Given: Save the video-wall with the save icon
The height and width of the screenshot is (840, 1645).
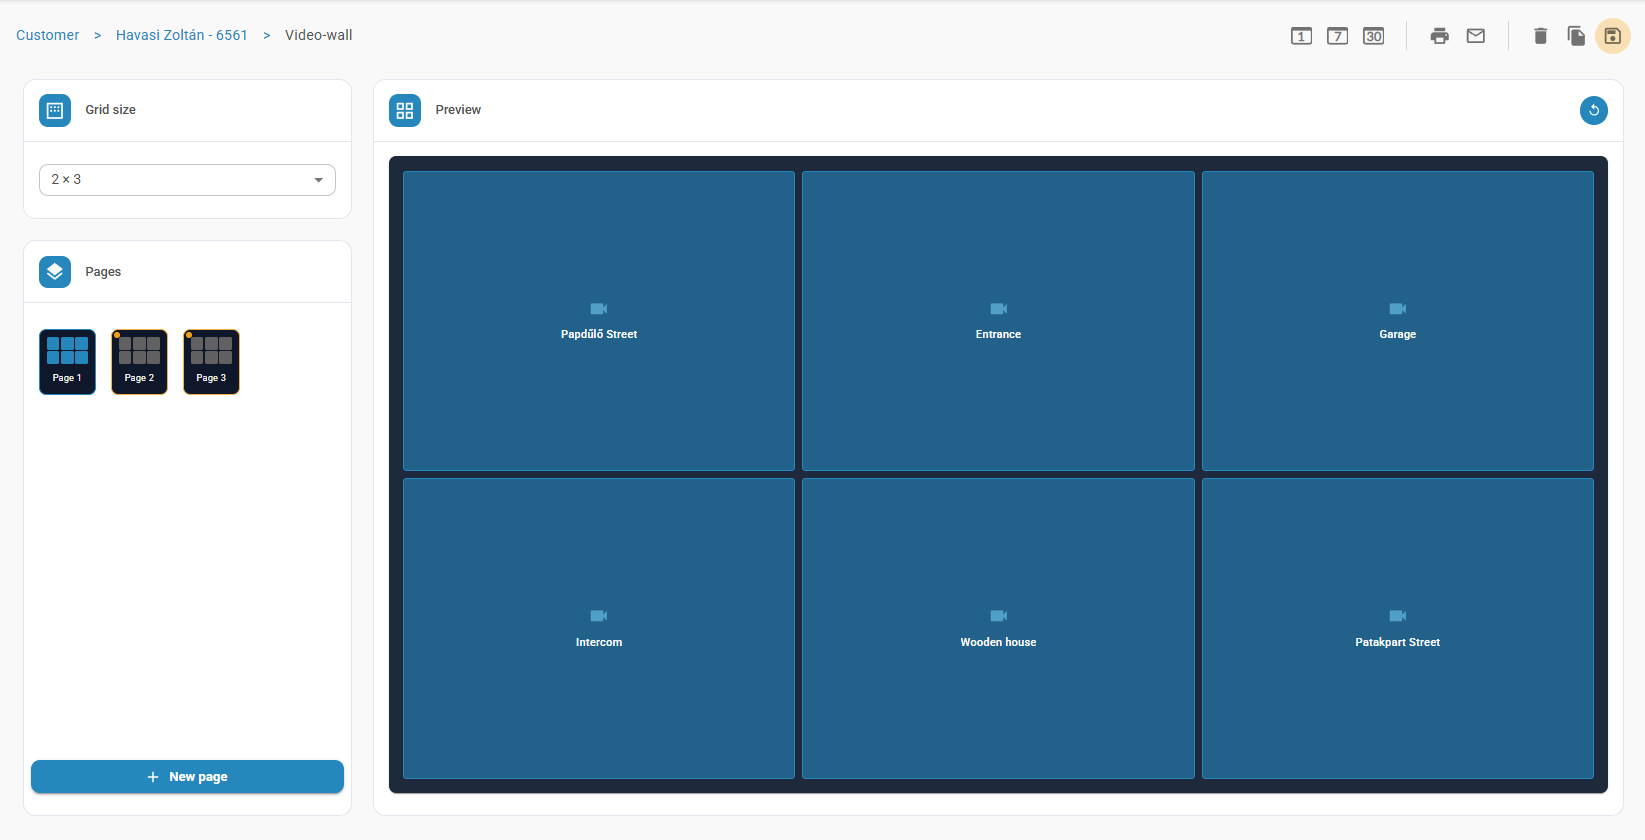Looking at the screenshot, I should 1612,36.
